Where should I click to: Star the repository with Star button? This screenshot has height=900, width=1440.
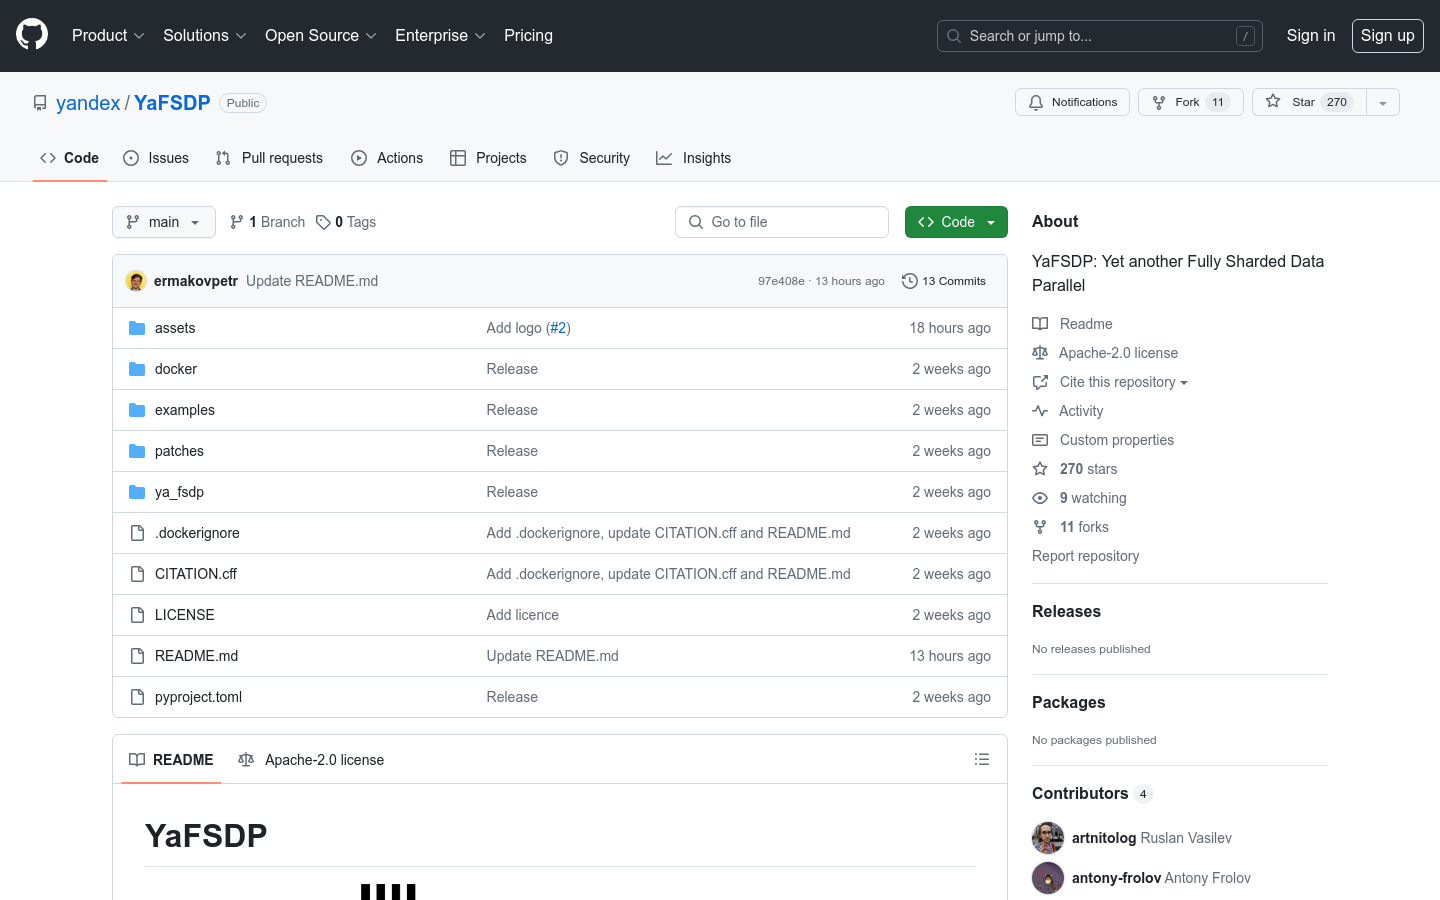tap(1309, 102)
